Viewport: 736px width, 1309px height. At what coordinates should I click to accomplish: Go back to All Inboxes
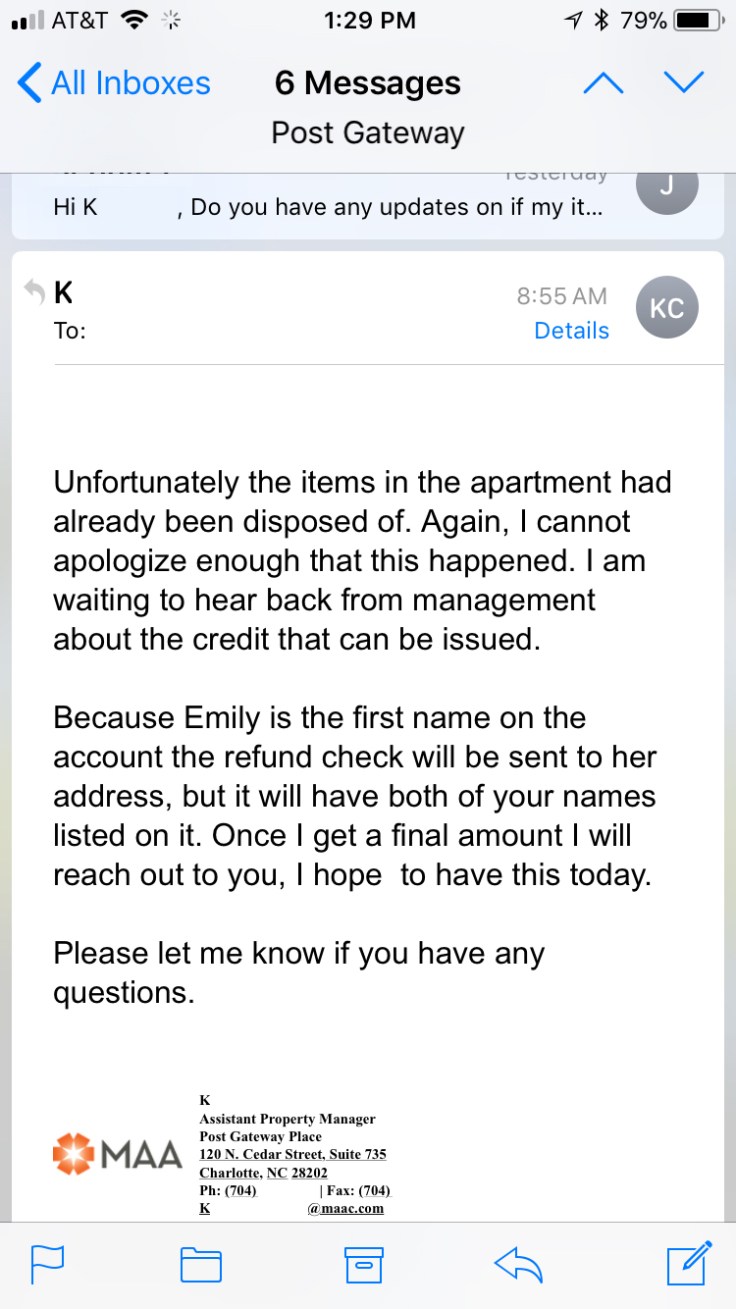114,83
